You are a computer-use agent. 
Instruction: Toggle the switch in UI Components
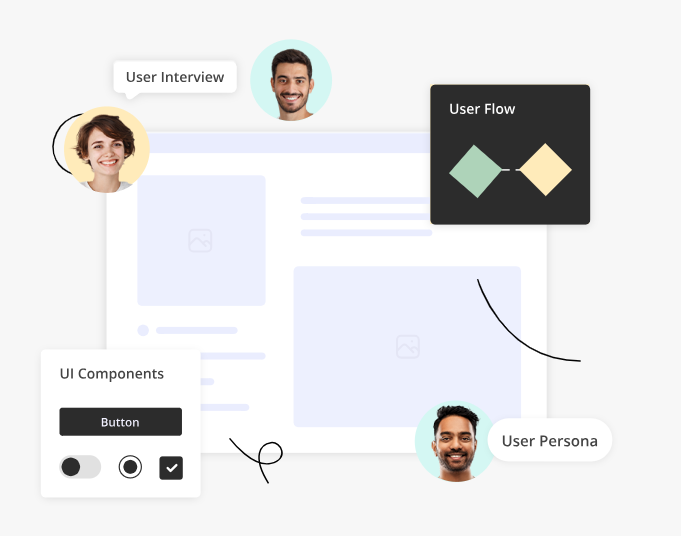pyautogui.click(x=80, y=467)
